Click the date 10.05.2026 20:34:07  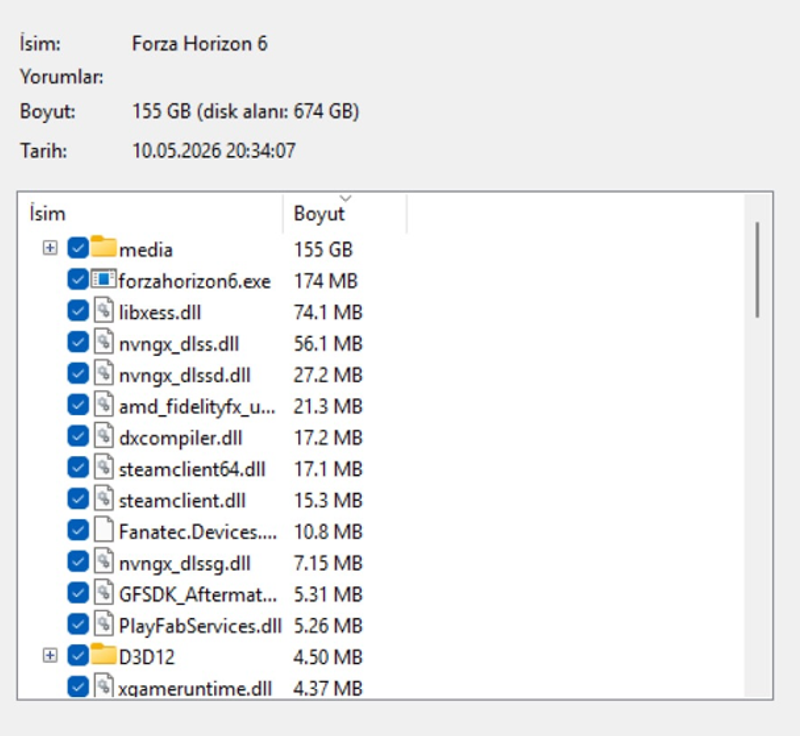pyautogui.click(x=214, y=151)
